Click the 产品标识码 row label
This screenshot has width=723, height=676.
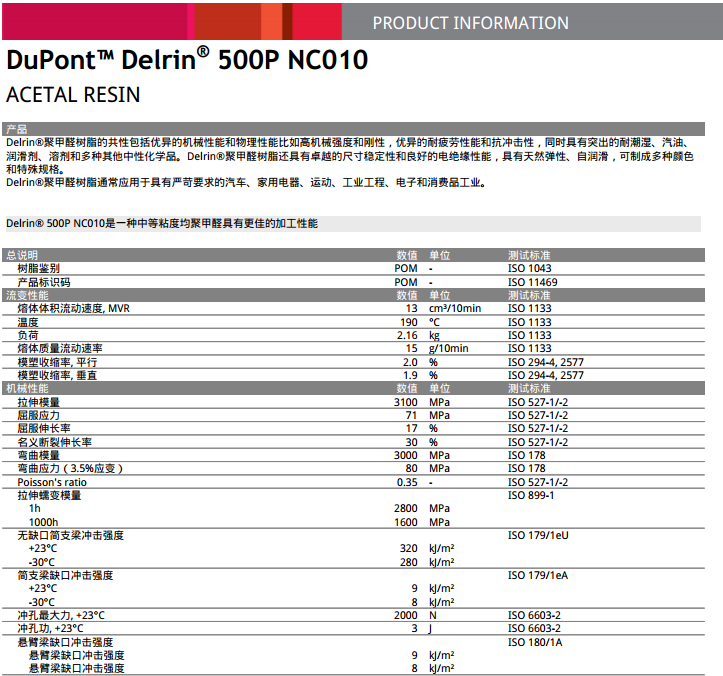(44, 282)
